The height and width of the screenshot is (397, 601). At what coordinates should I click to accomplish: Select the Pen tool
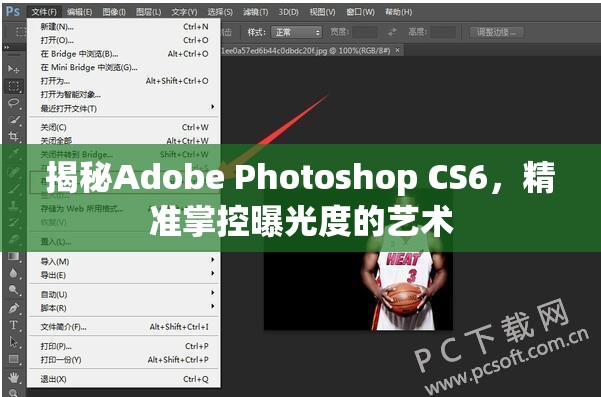click(13, 307)
